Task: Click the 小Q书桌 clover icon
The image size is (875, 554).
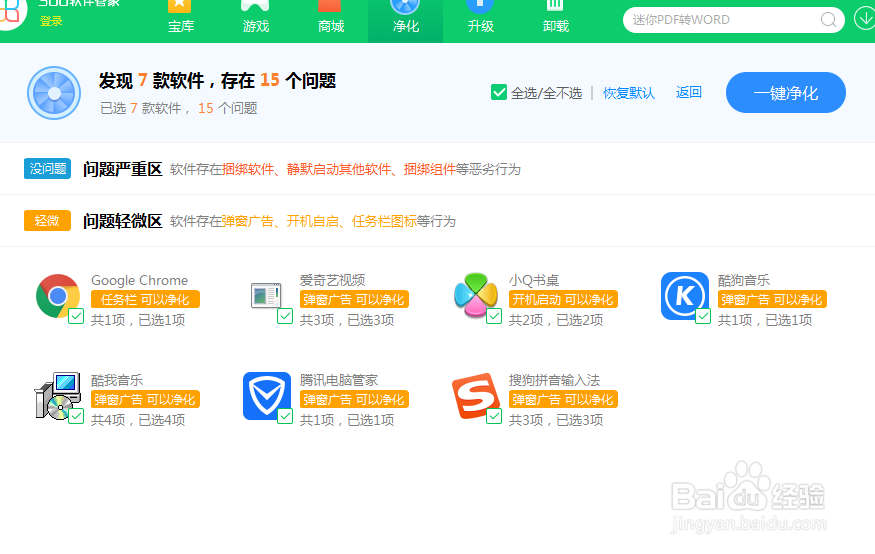Action: (x=475, y=296)
